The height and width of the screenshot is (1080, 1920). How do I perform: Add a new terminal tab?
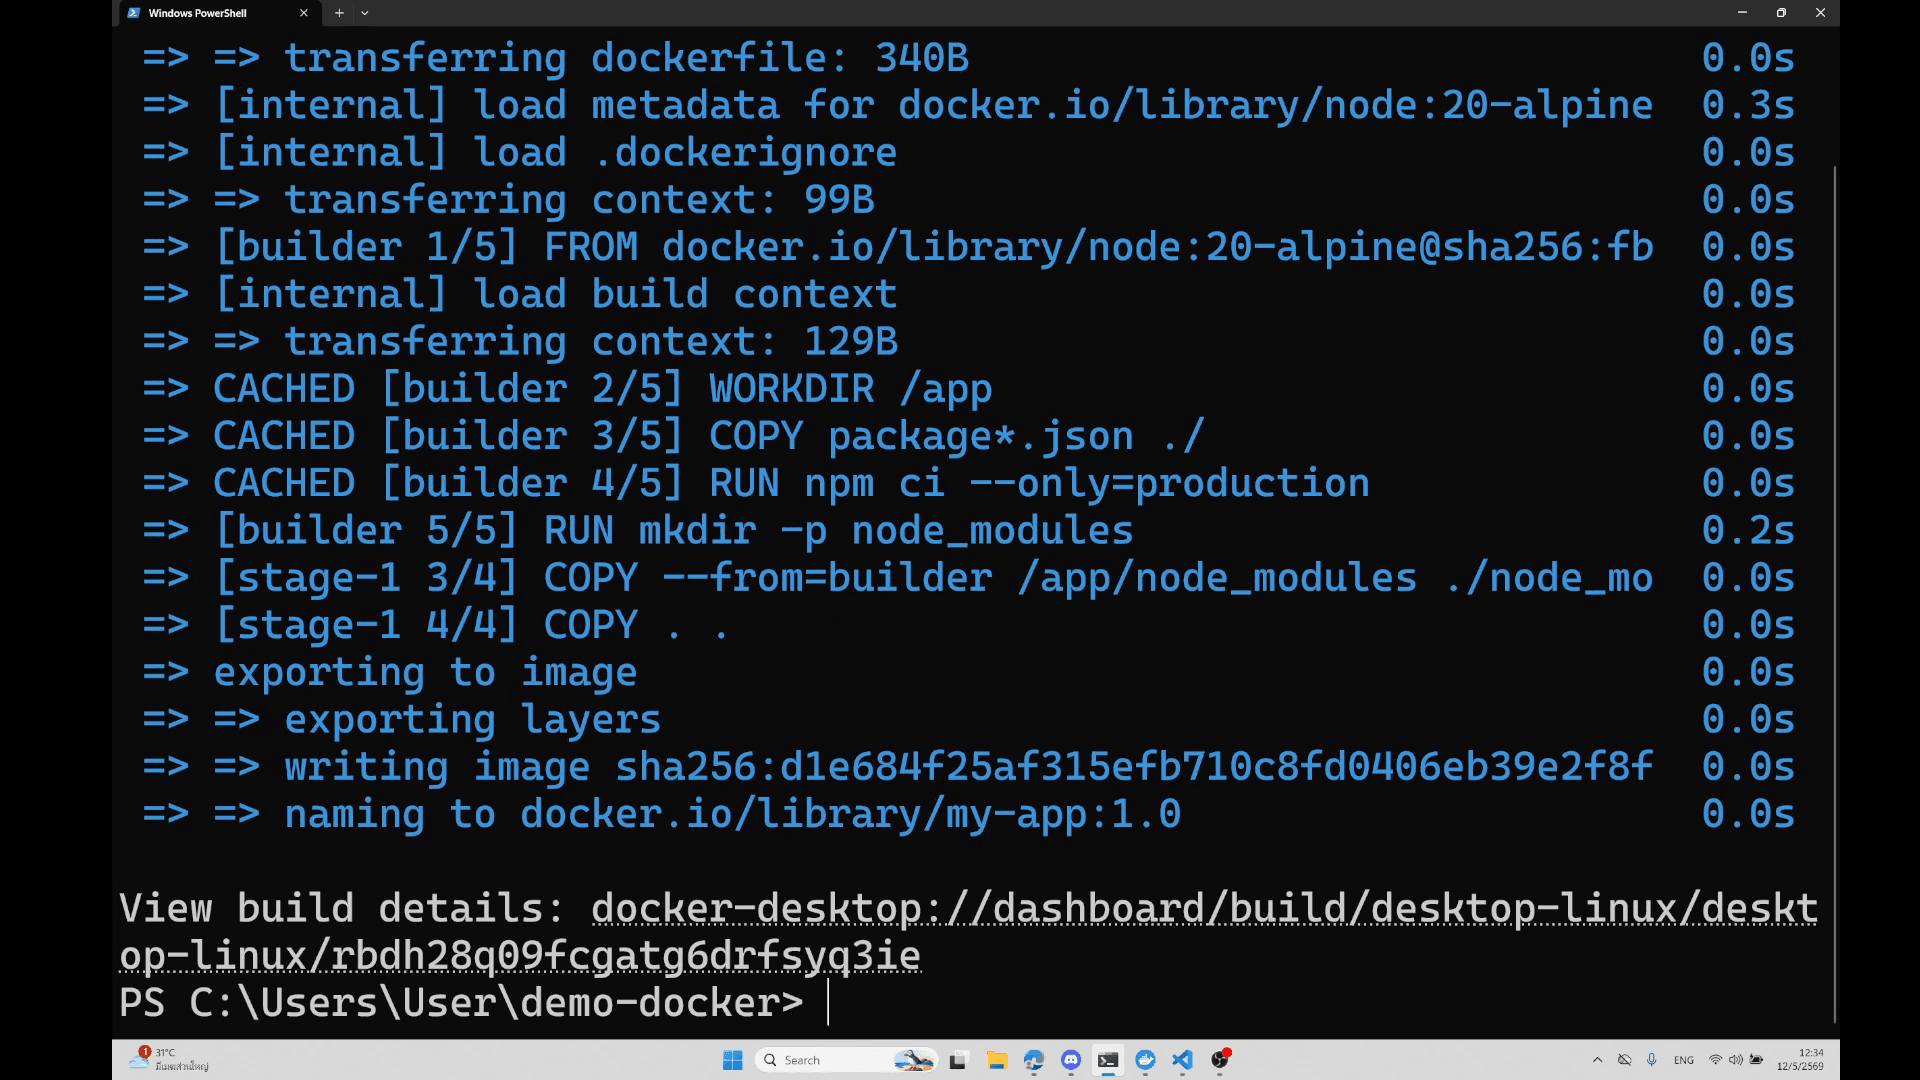point(339,13)
